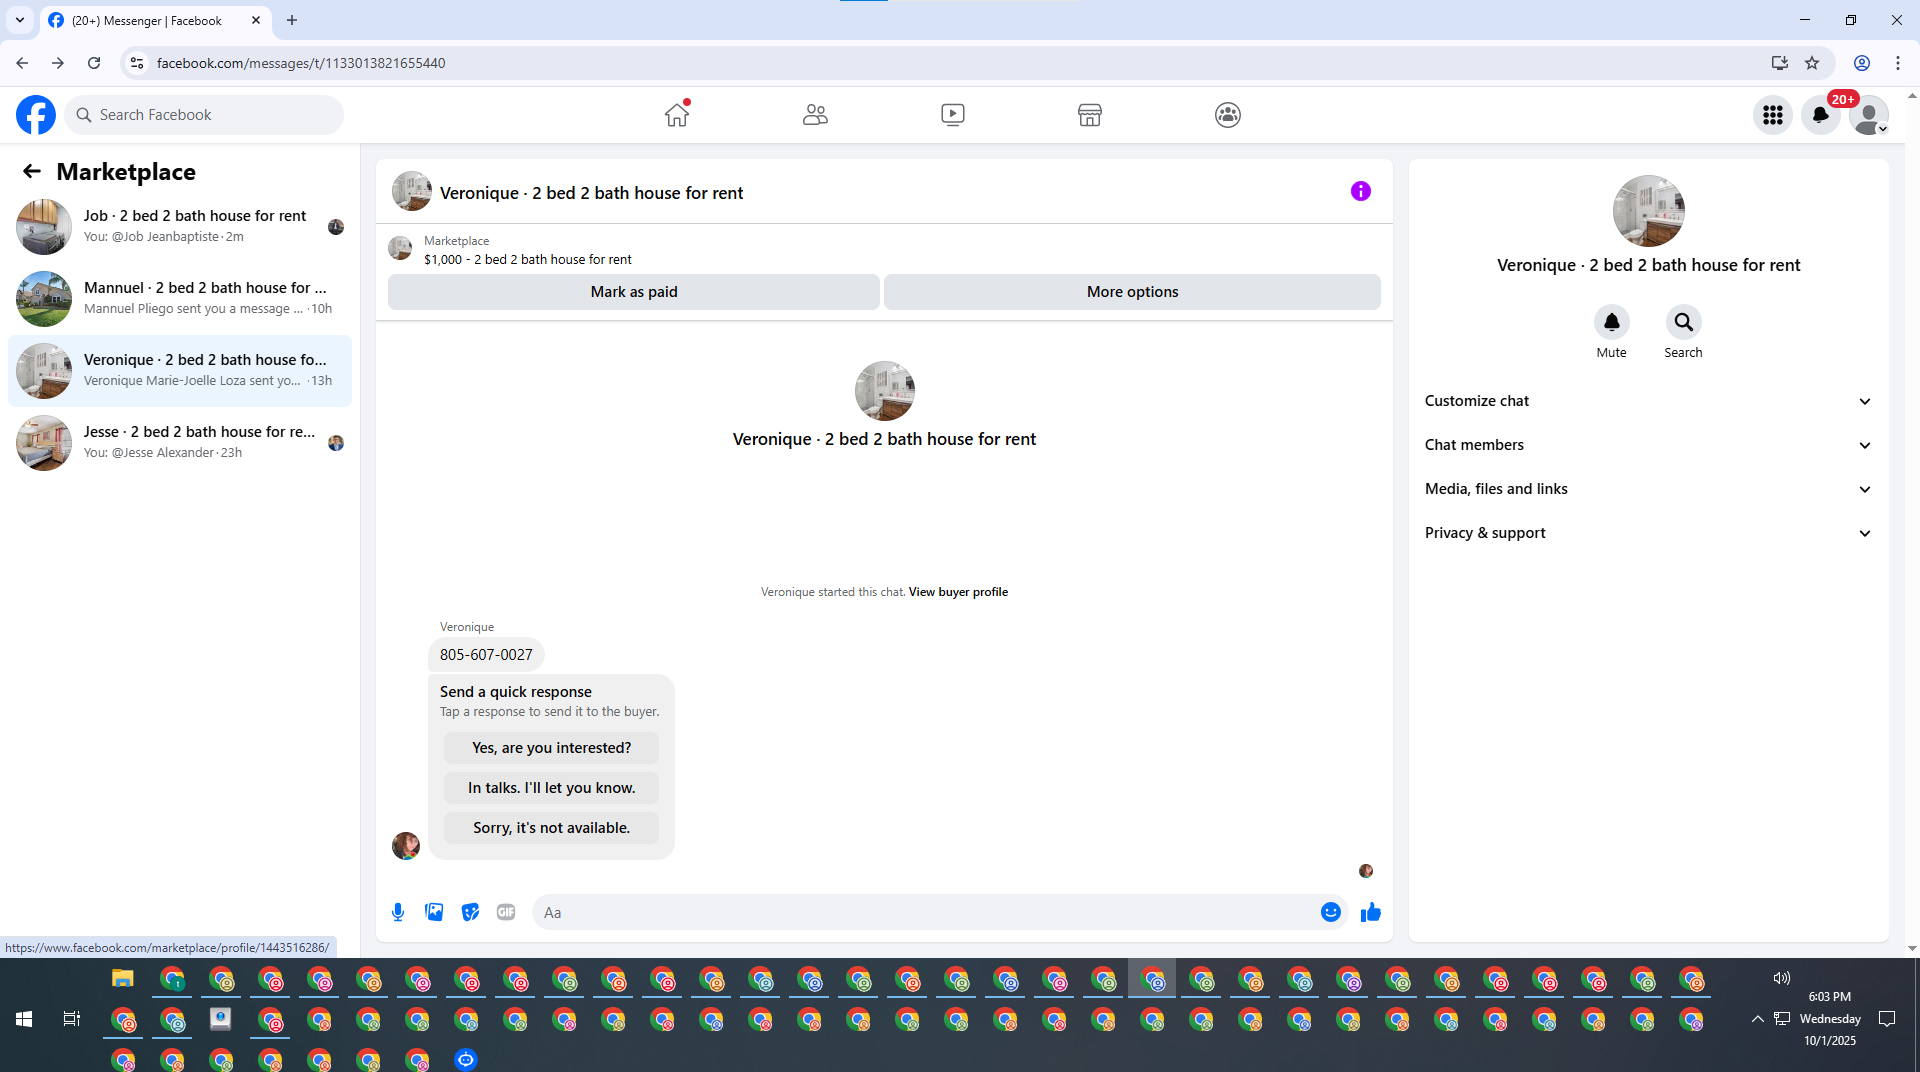Screen dimensions: 1920x1072
Task: Open the listing thumbnail in chat header
Action: (412, 191)
